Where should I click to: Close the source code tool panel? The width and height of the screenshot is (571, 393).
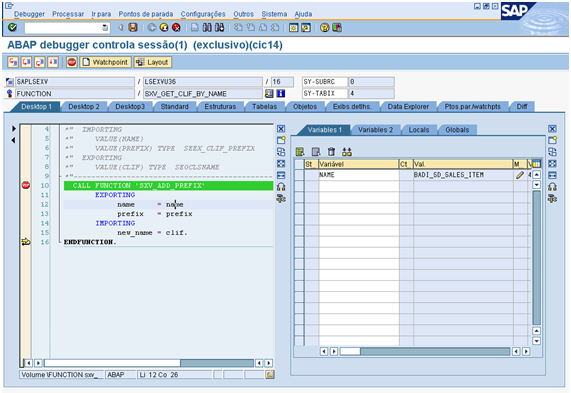pyautogui.click(x=281, y=129)
